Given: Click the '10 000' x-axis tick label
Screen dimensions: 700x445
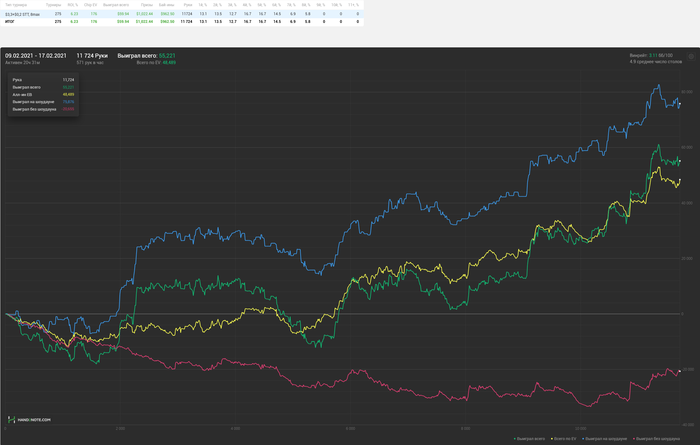Looking at the screenshot, I should 580,428.
